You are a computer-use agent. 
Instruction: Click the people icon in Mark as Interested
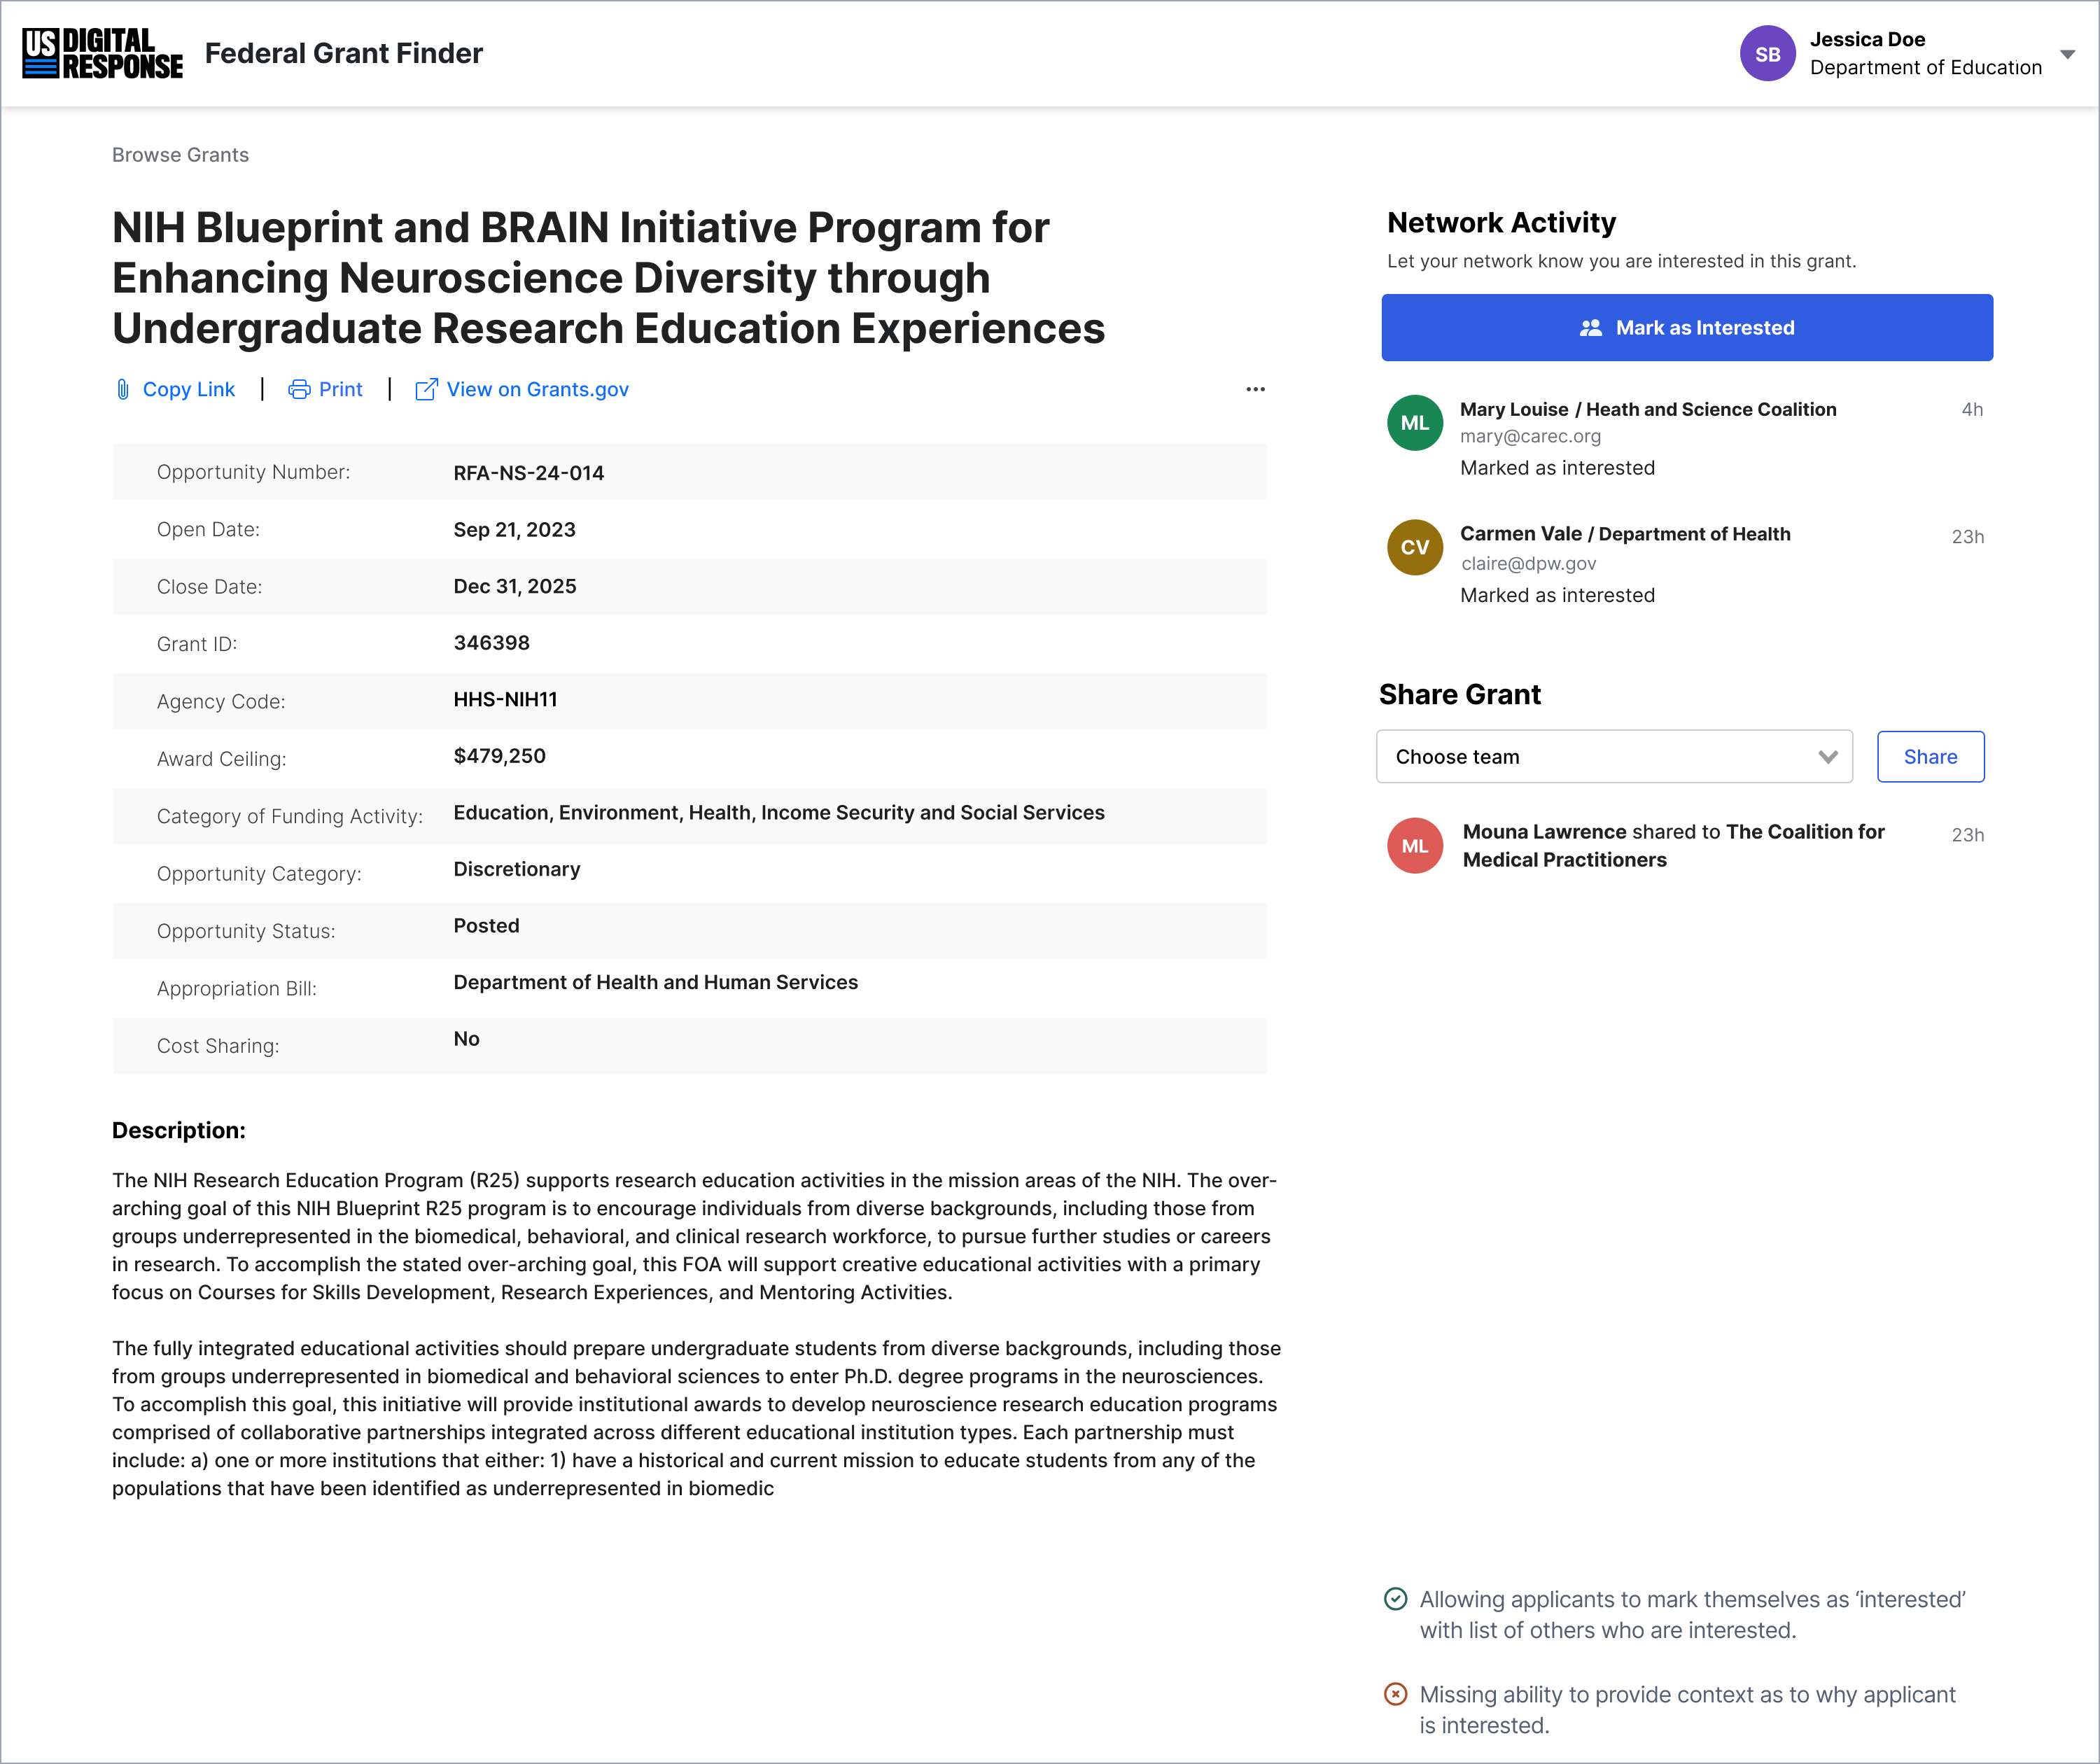click(1590, 328)
